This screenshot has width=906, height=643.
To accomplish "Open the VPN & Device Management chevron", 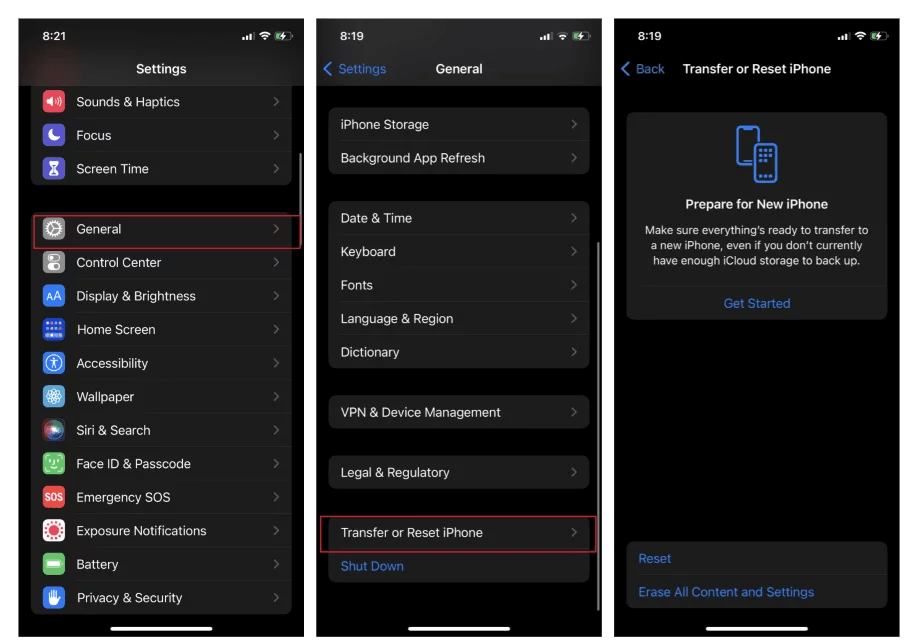I will coord(574,412).
